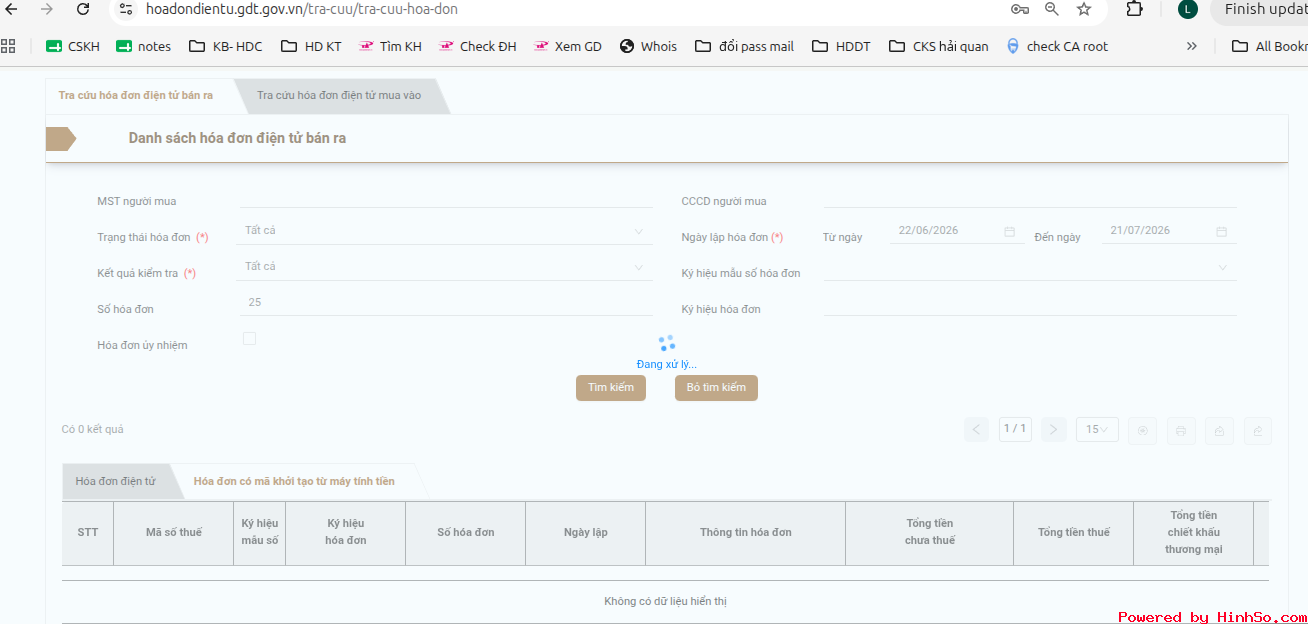
Task: Focus the Số hóa đơn field containing 25
Action: click(446, 303)
